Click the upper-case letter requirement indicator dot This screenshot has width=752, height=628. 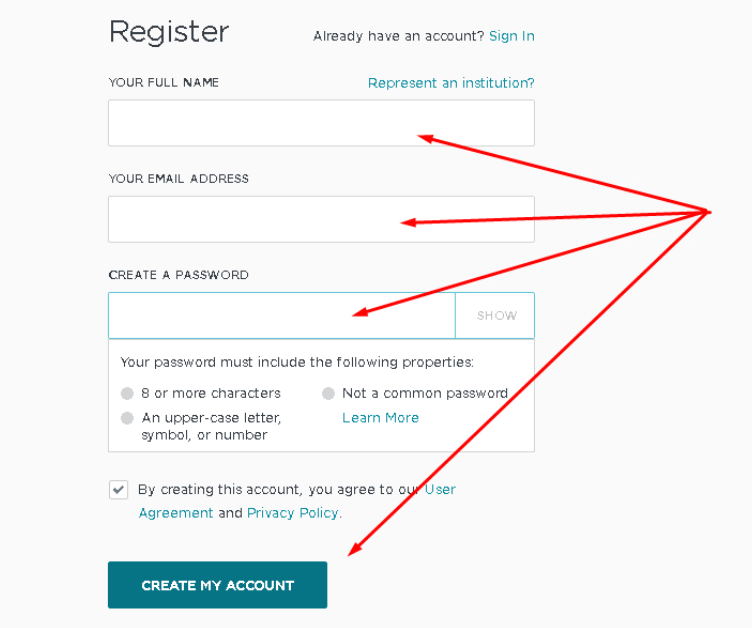127,418
